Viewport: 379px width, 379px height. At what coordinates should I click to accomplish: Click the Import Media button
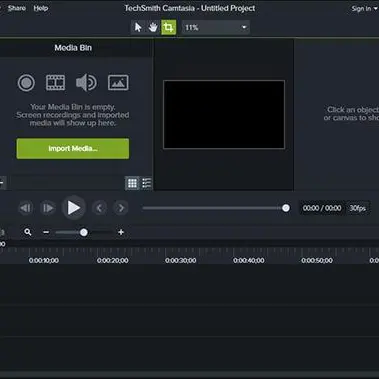coord(73,149)
